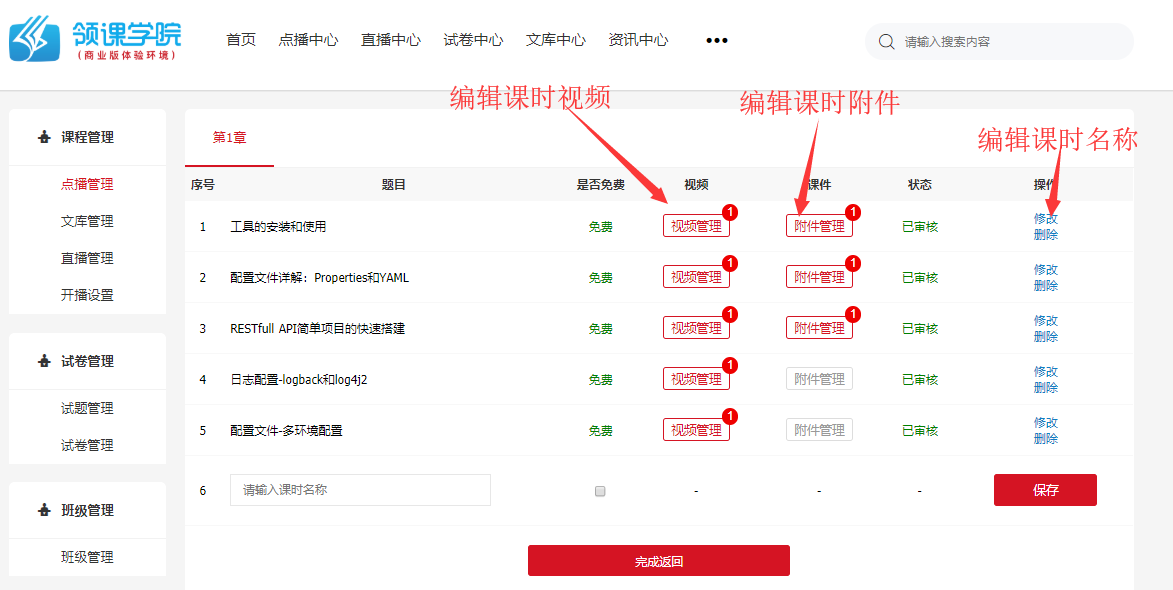The image size is (1173, 590).
Task: Open 点播管理 in sidebar
Action: click(x=87, y=184)
